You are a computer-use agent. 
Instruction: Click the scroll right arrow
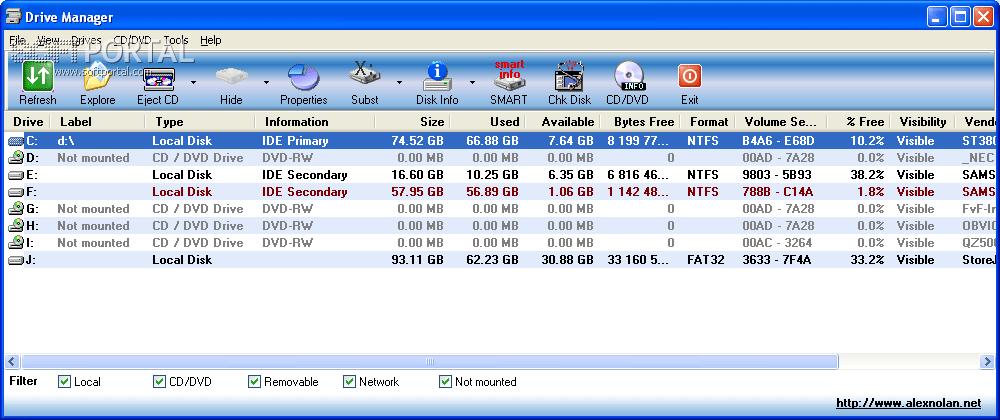click(x=987, y=362)
